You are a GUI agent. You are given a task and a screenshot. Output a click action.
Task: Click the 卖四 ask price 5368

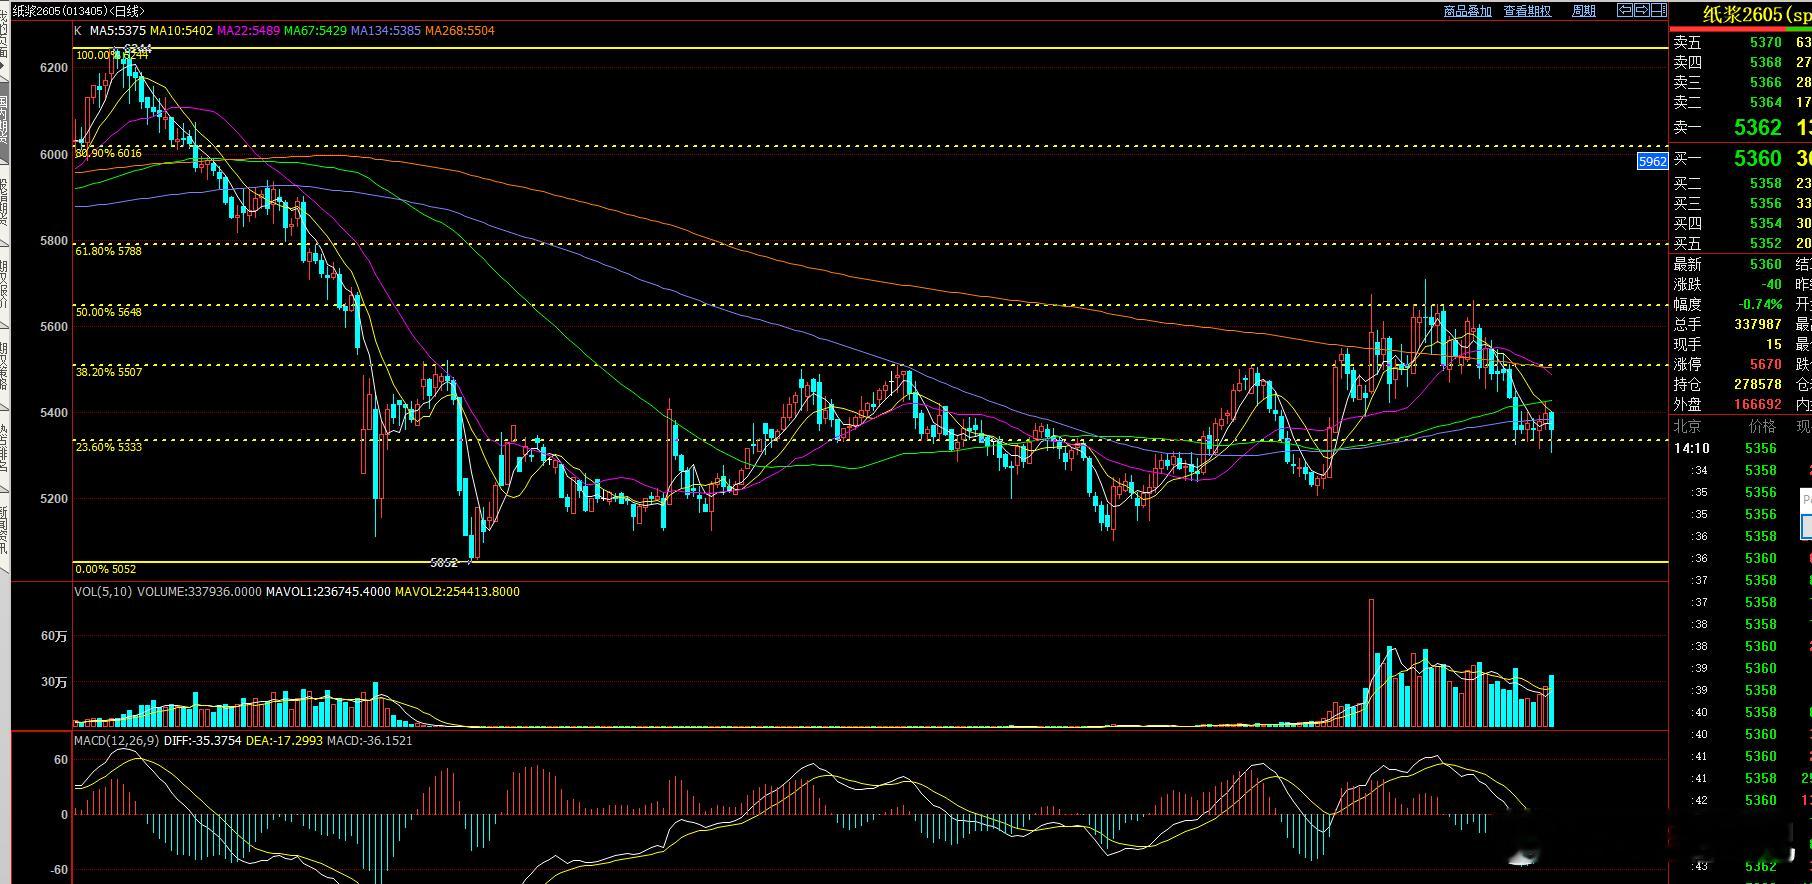(1766, 63)
